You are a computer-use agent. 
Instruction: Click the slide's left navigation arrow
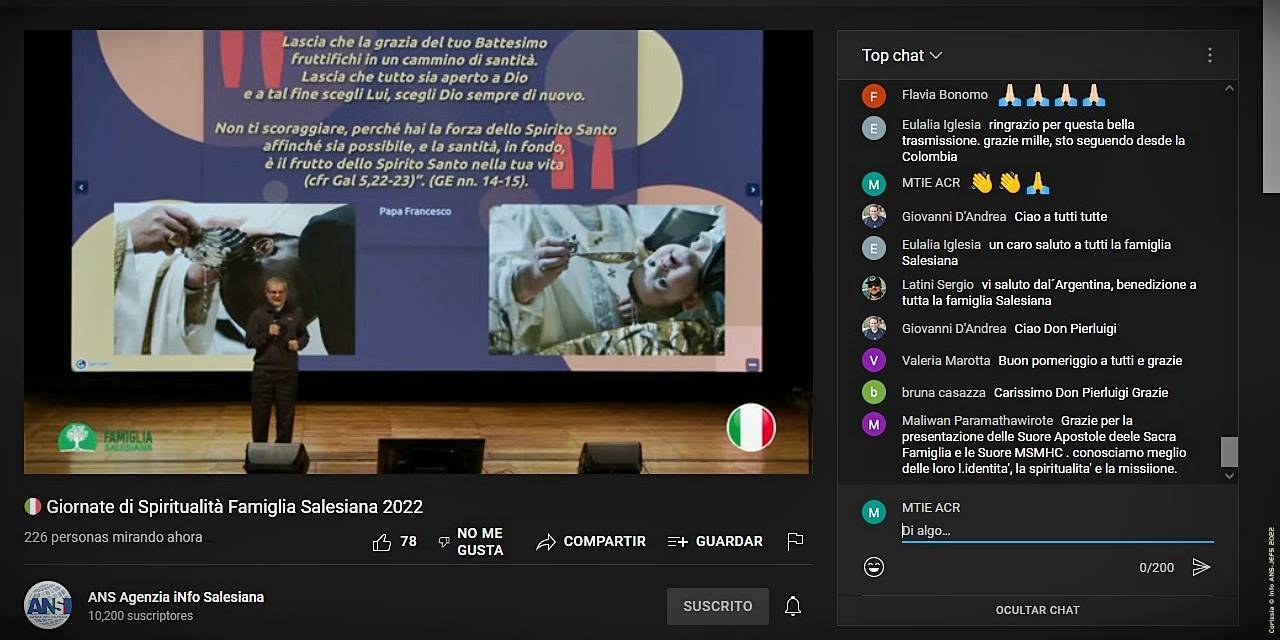point(81,187)
